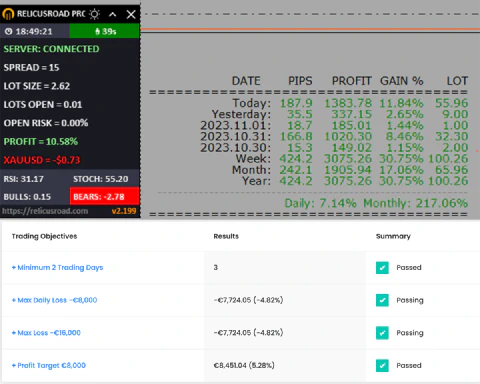Click the Monthly: 217.06% summary text
The width and height of the screenshot is (480, 384).
[x=416, y=203]
